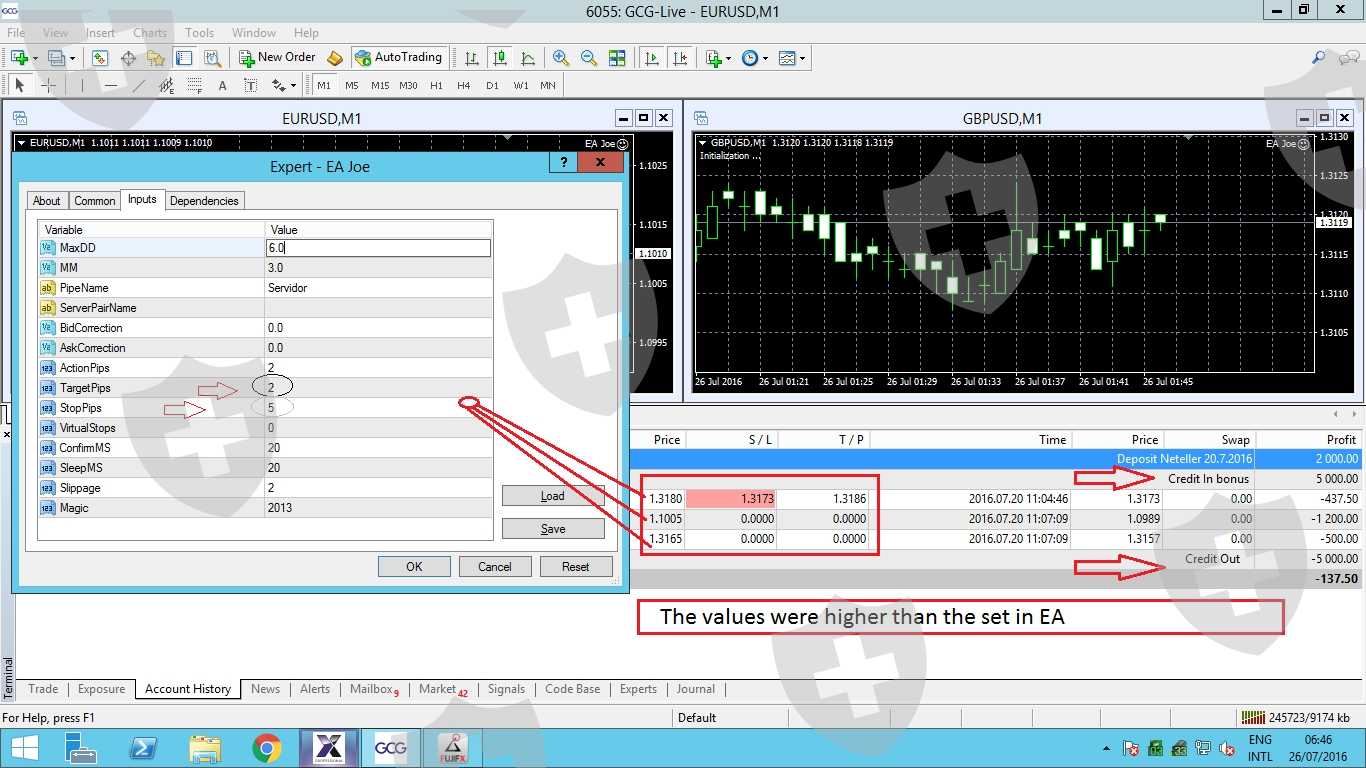Expand the Templates dropdown arrow
The height and width of the screenshot is (768, 1366).
[802, 58]
